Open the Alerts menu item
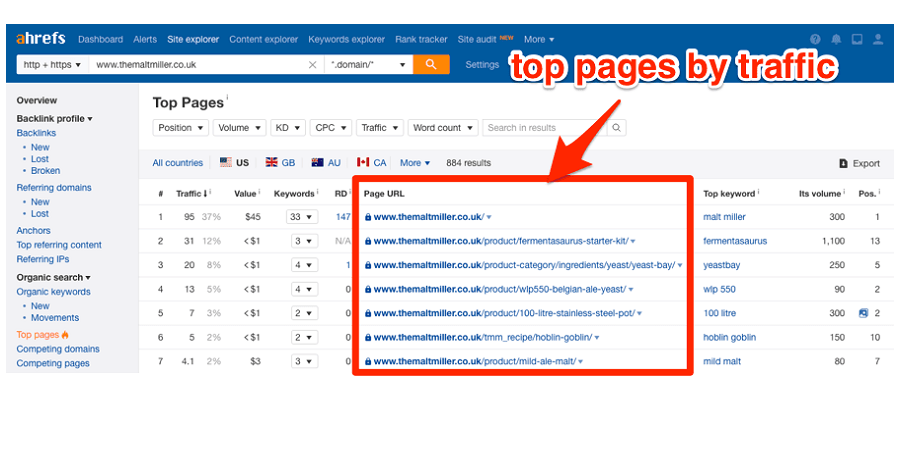Screen dimensions: 924x450 [145, 39]
